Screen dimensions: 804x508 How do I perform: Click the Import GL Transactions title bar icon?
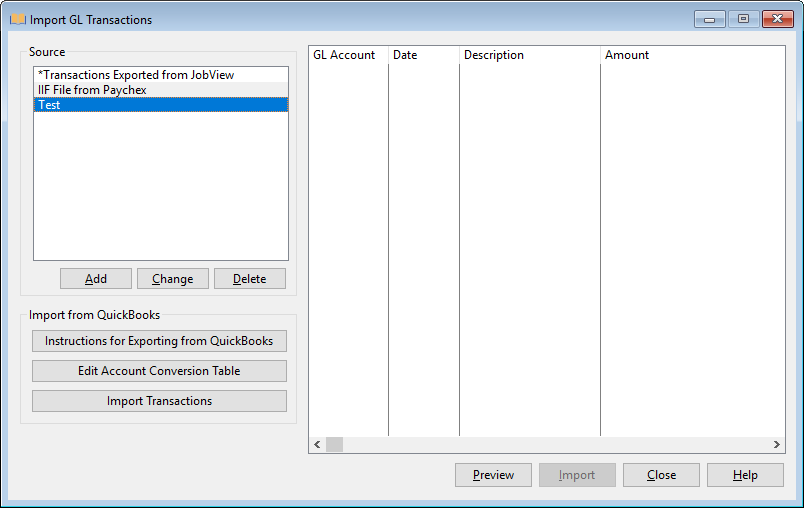(x=17, y=19)
